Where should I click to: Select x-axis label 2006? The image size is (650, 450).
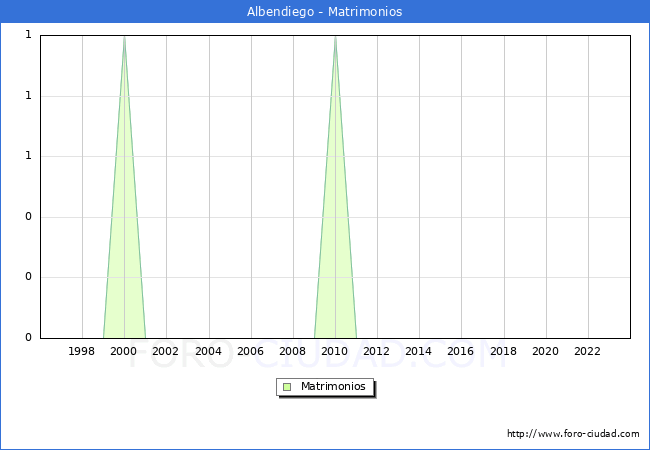(250, 351)
